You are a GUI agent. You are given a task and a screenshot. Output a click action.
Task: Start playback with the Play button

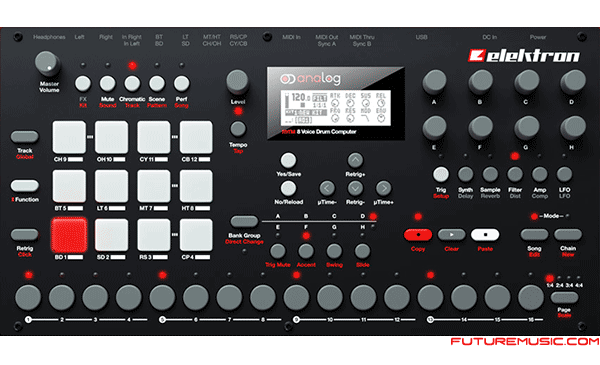coord(452,235)
